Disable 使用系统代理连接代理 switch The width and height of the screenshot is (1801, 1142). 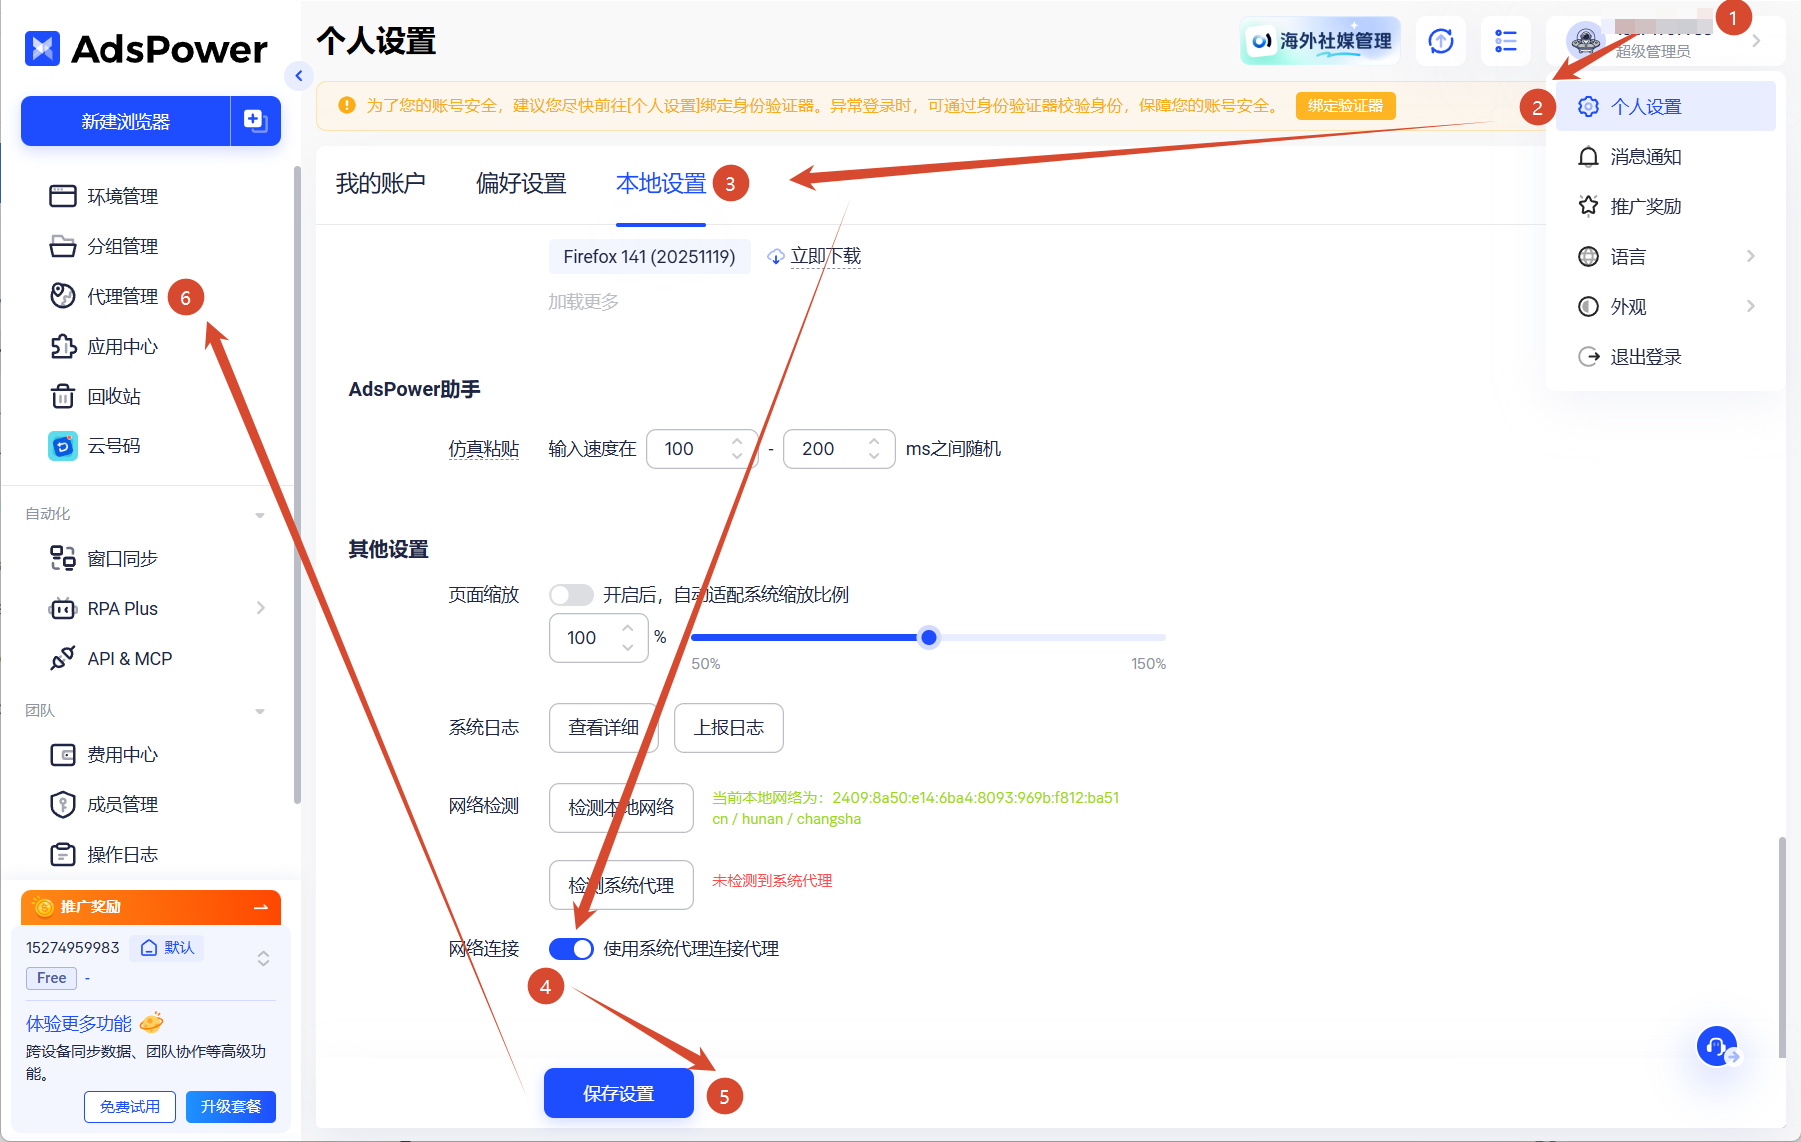pyautogui.click(x=571, y=949)
